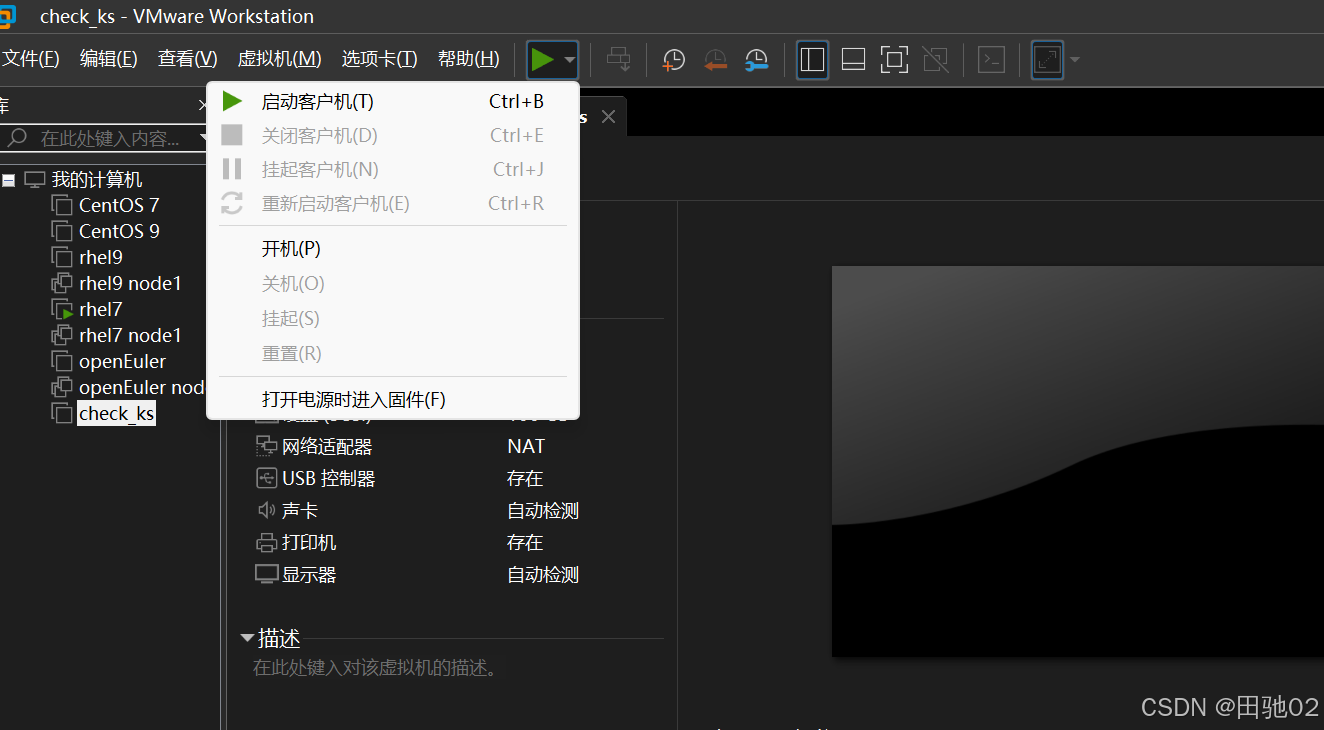The image size is (1324, 730).
Task: Click the NAT network value
Action: tap(526, 446)
